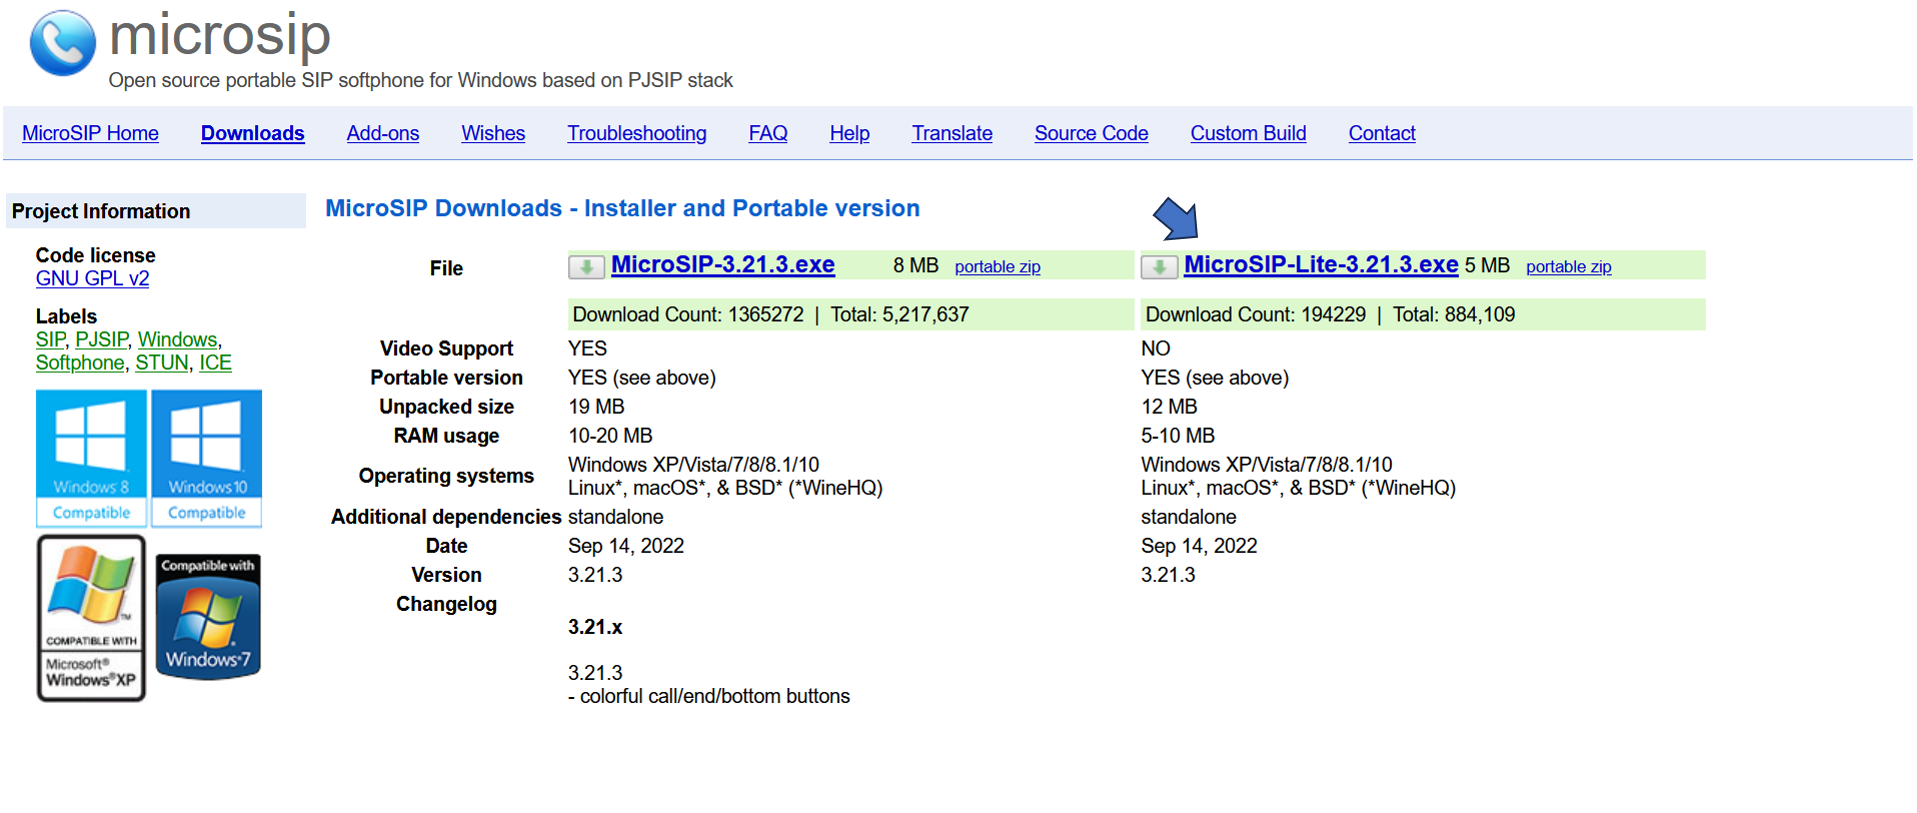Click the MicroSIP phone logo icon
Viewport: 1917px width, 813px height.
pyautogui.click(x=62, y=44)
